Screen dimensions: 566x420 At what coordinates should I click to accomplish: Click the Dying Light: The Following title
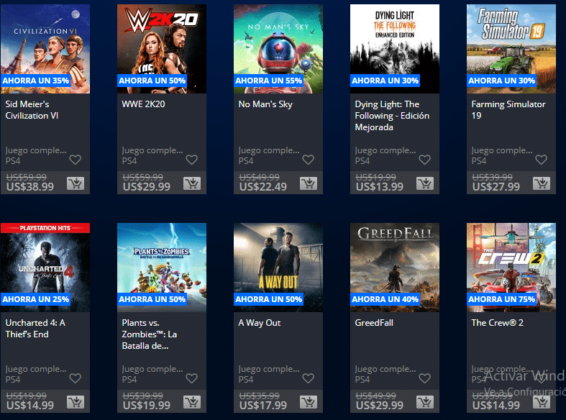[392, 115]
